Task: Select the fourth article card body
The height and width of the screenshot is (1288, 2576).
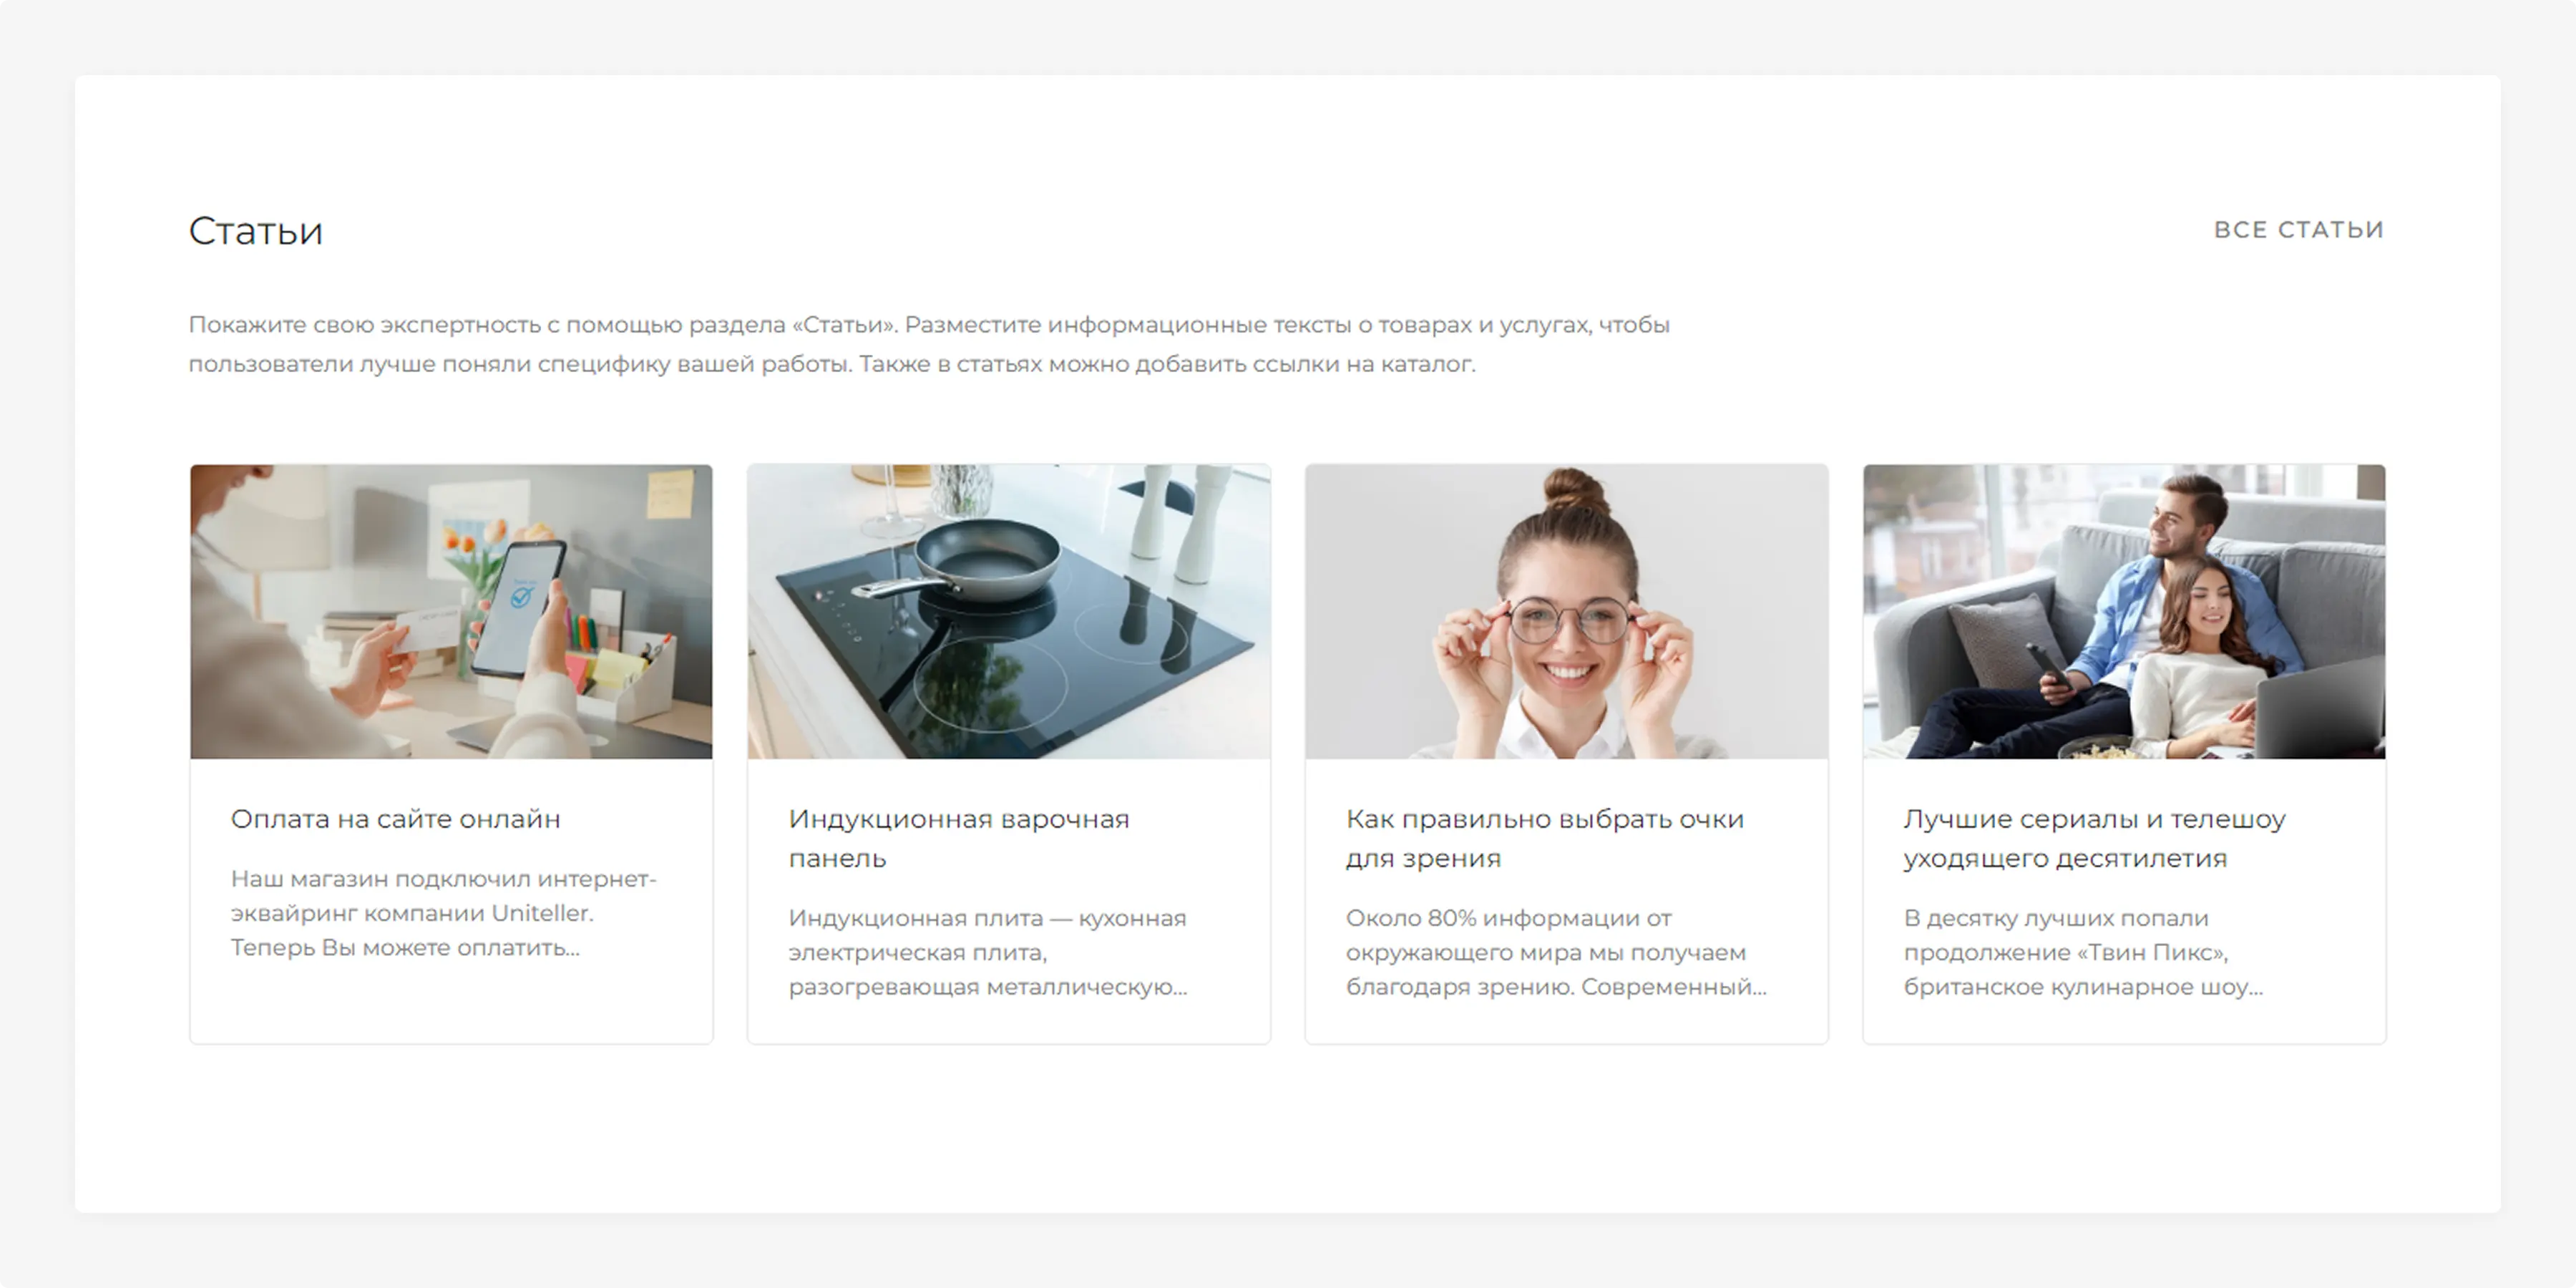Action: (x=2124, y=900)
